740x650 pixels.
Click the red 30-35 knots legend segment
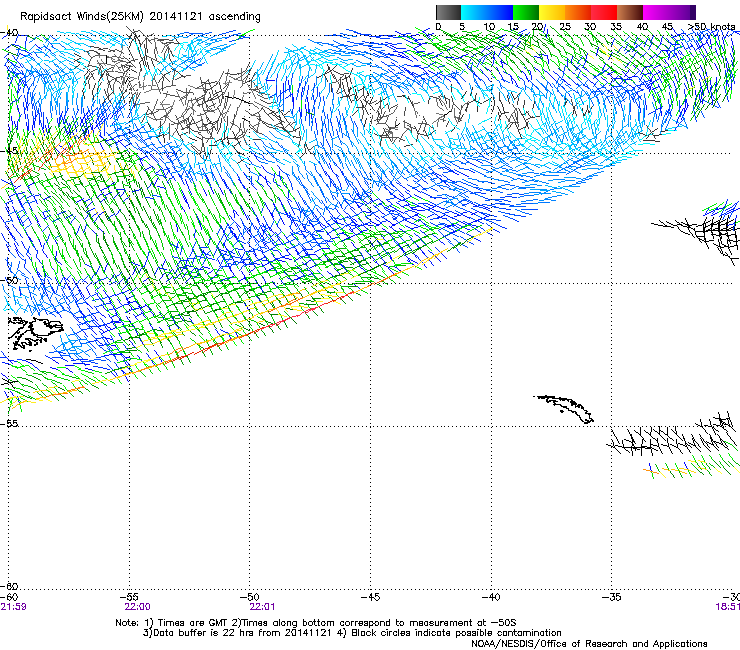pos(604,12)
